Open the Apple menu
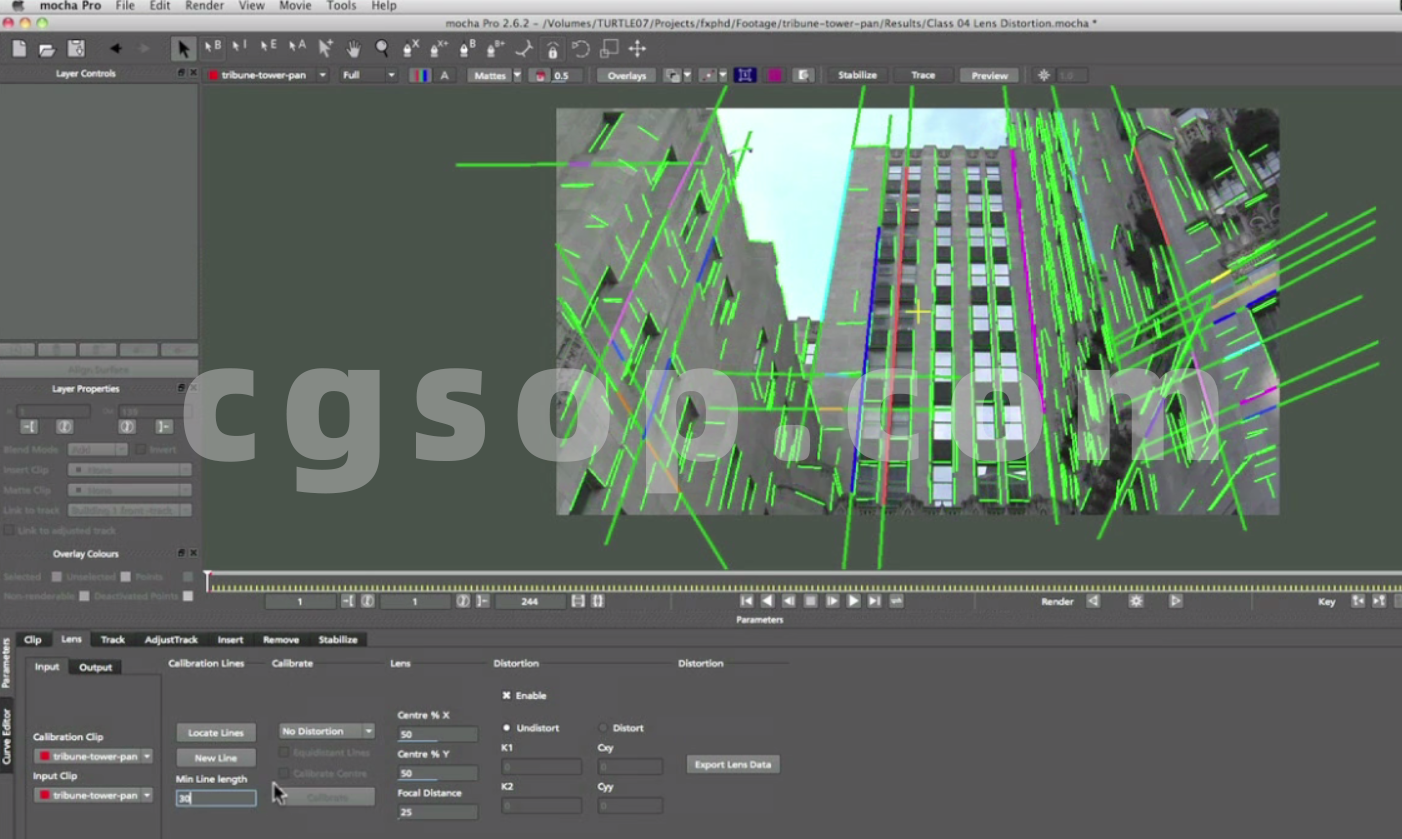1402x839 pixels. (17, 6)
